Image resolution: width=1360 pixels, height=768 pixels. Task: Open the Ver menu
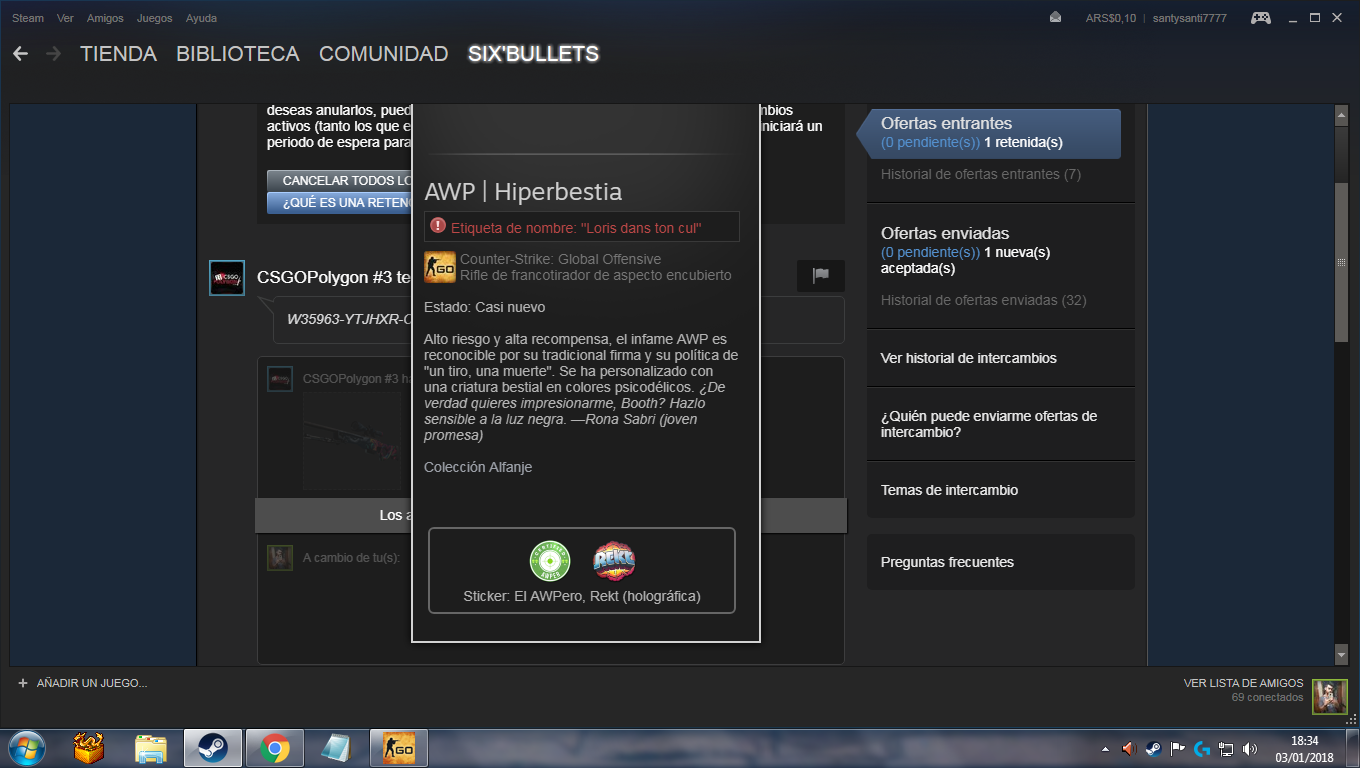point(66,18)
